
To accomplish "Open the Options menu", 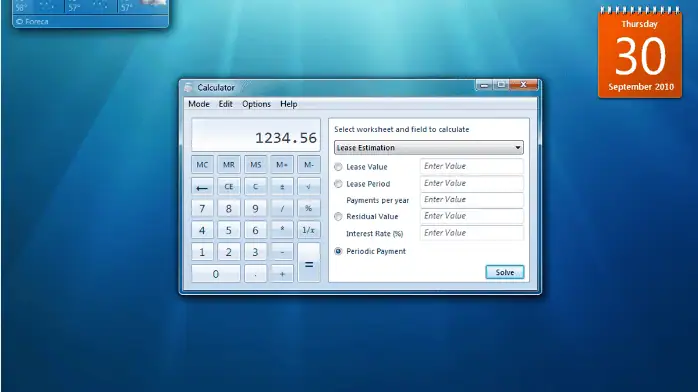I will [256, 104].
